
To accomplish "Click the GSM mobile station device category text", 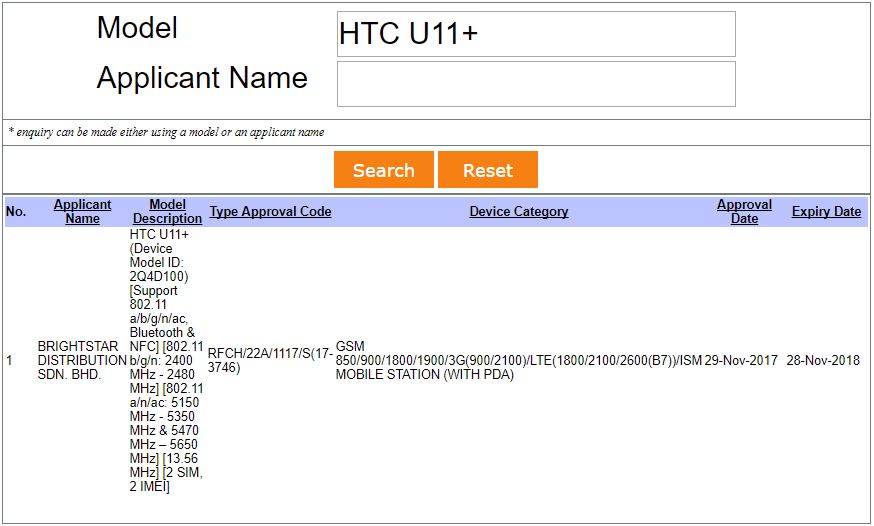I will (x=518, y=360).
